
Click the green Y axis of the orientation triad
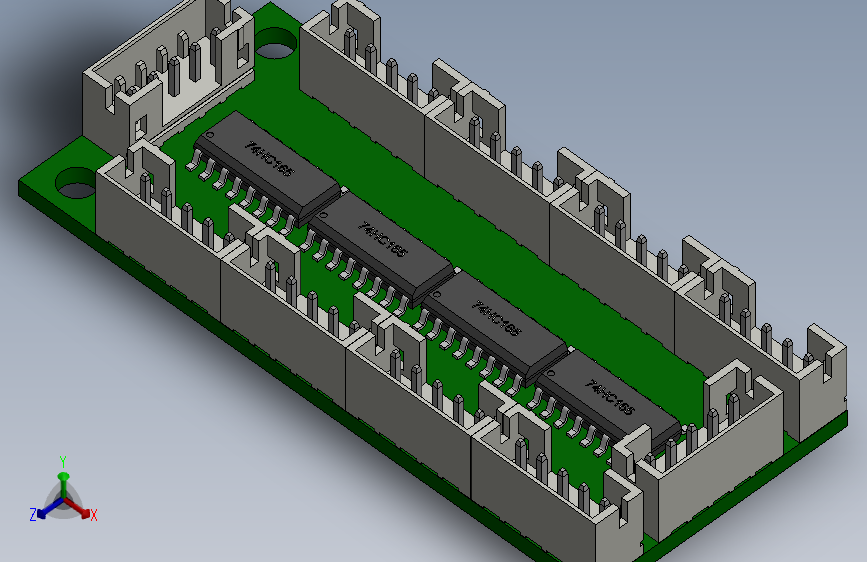(64, 485)
